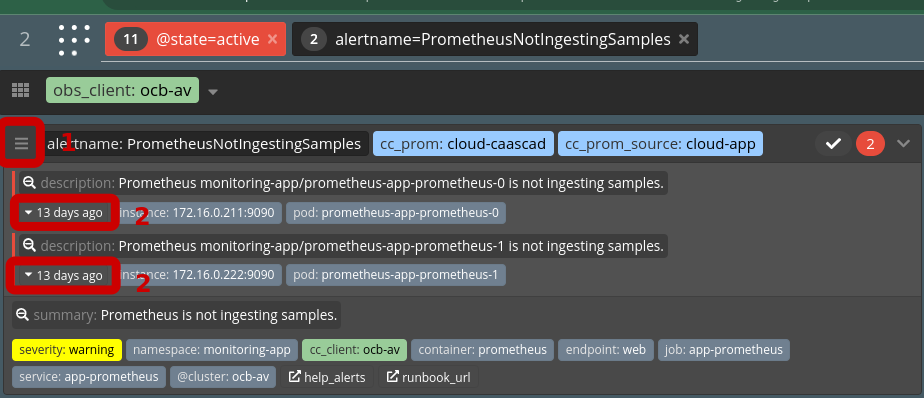Open the help_alerts external link
924x398 pixels.
(327, 377)
